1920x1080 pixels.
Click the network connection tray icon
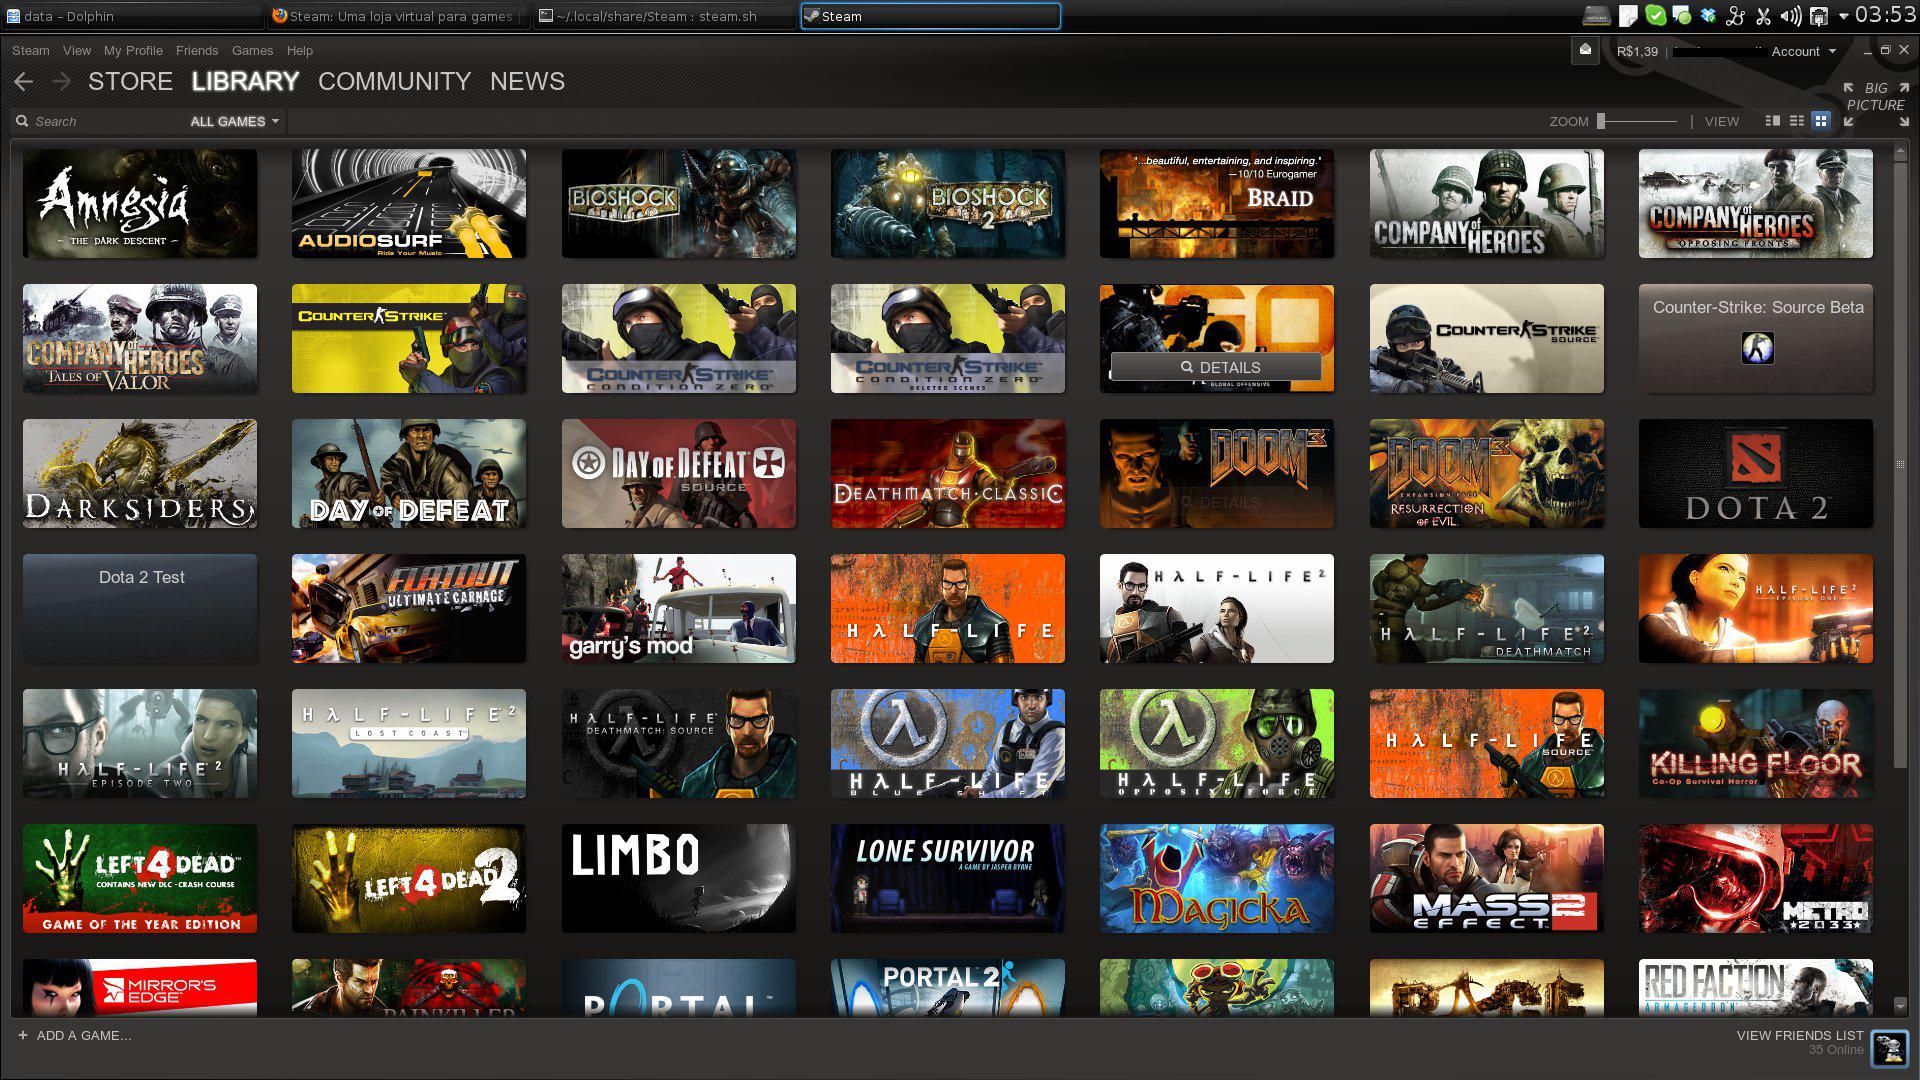(x=1819, y=16)
